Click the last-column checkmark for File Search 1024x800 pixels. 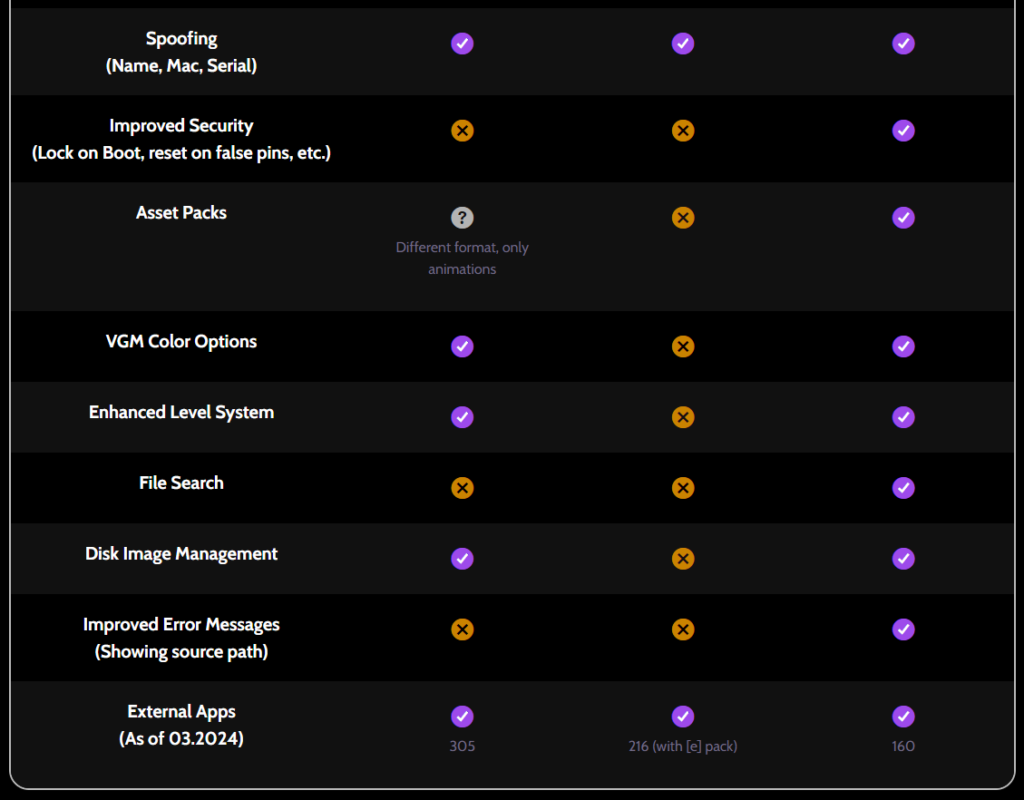(903, 488)
